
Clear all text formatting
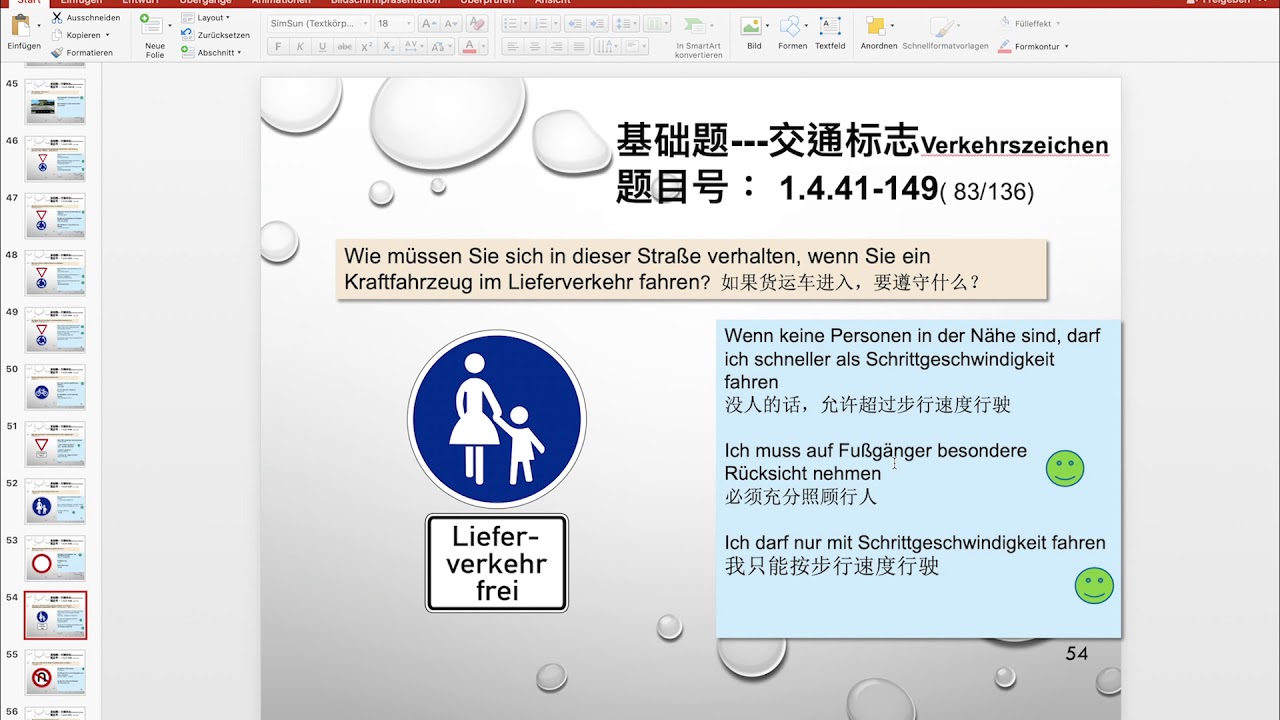click(x=477, y=23)
